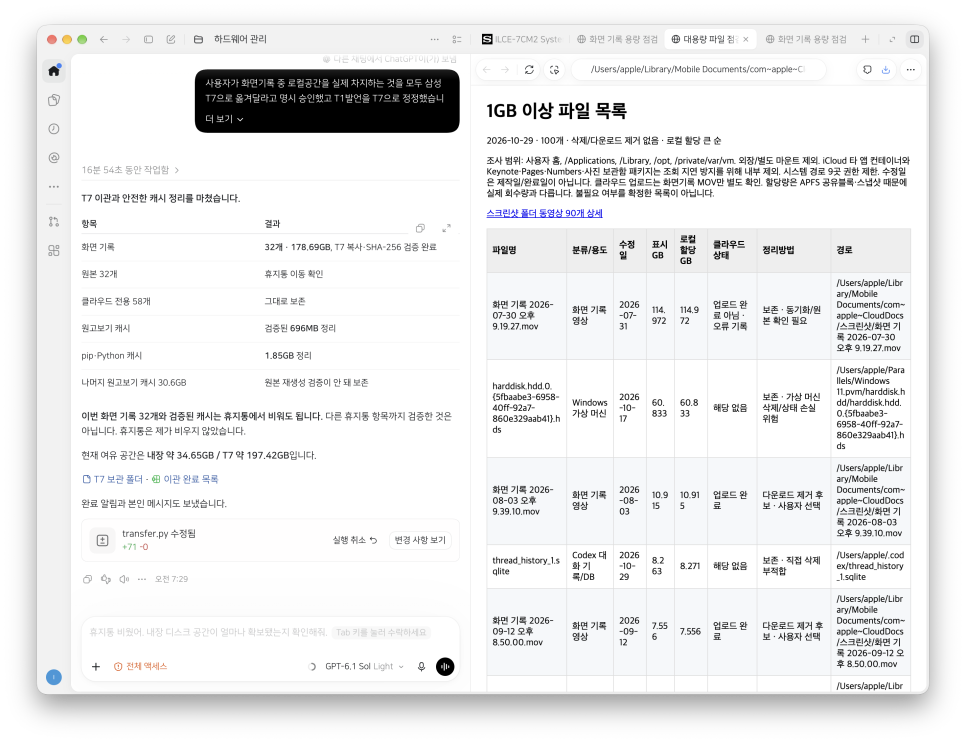Click the Tab 키를 눌러 수락하세요 hint
The width and height of the screenshot is (966, 743).
(x=380, y=633)
